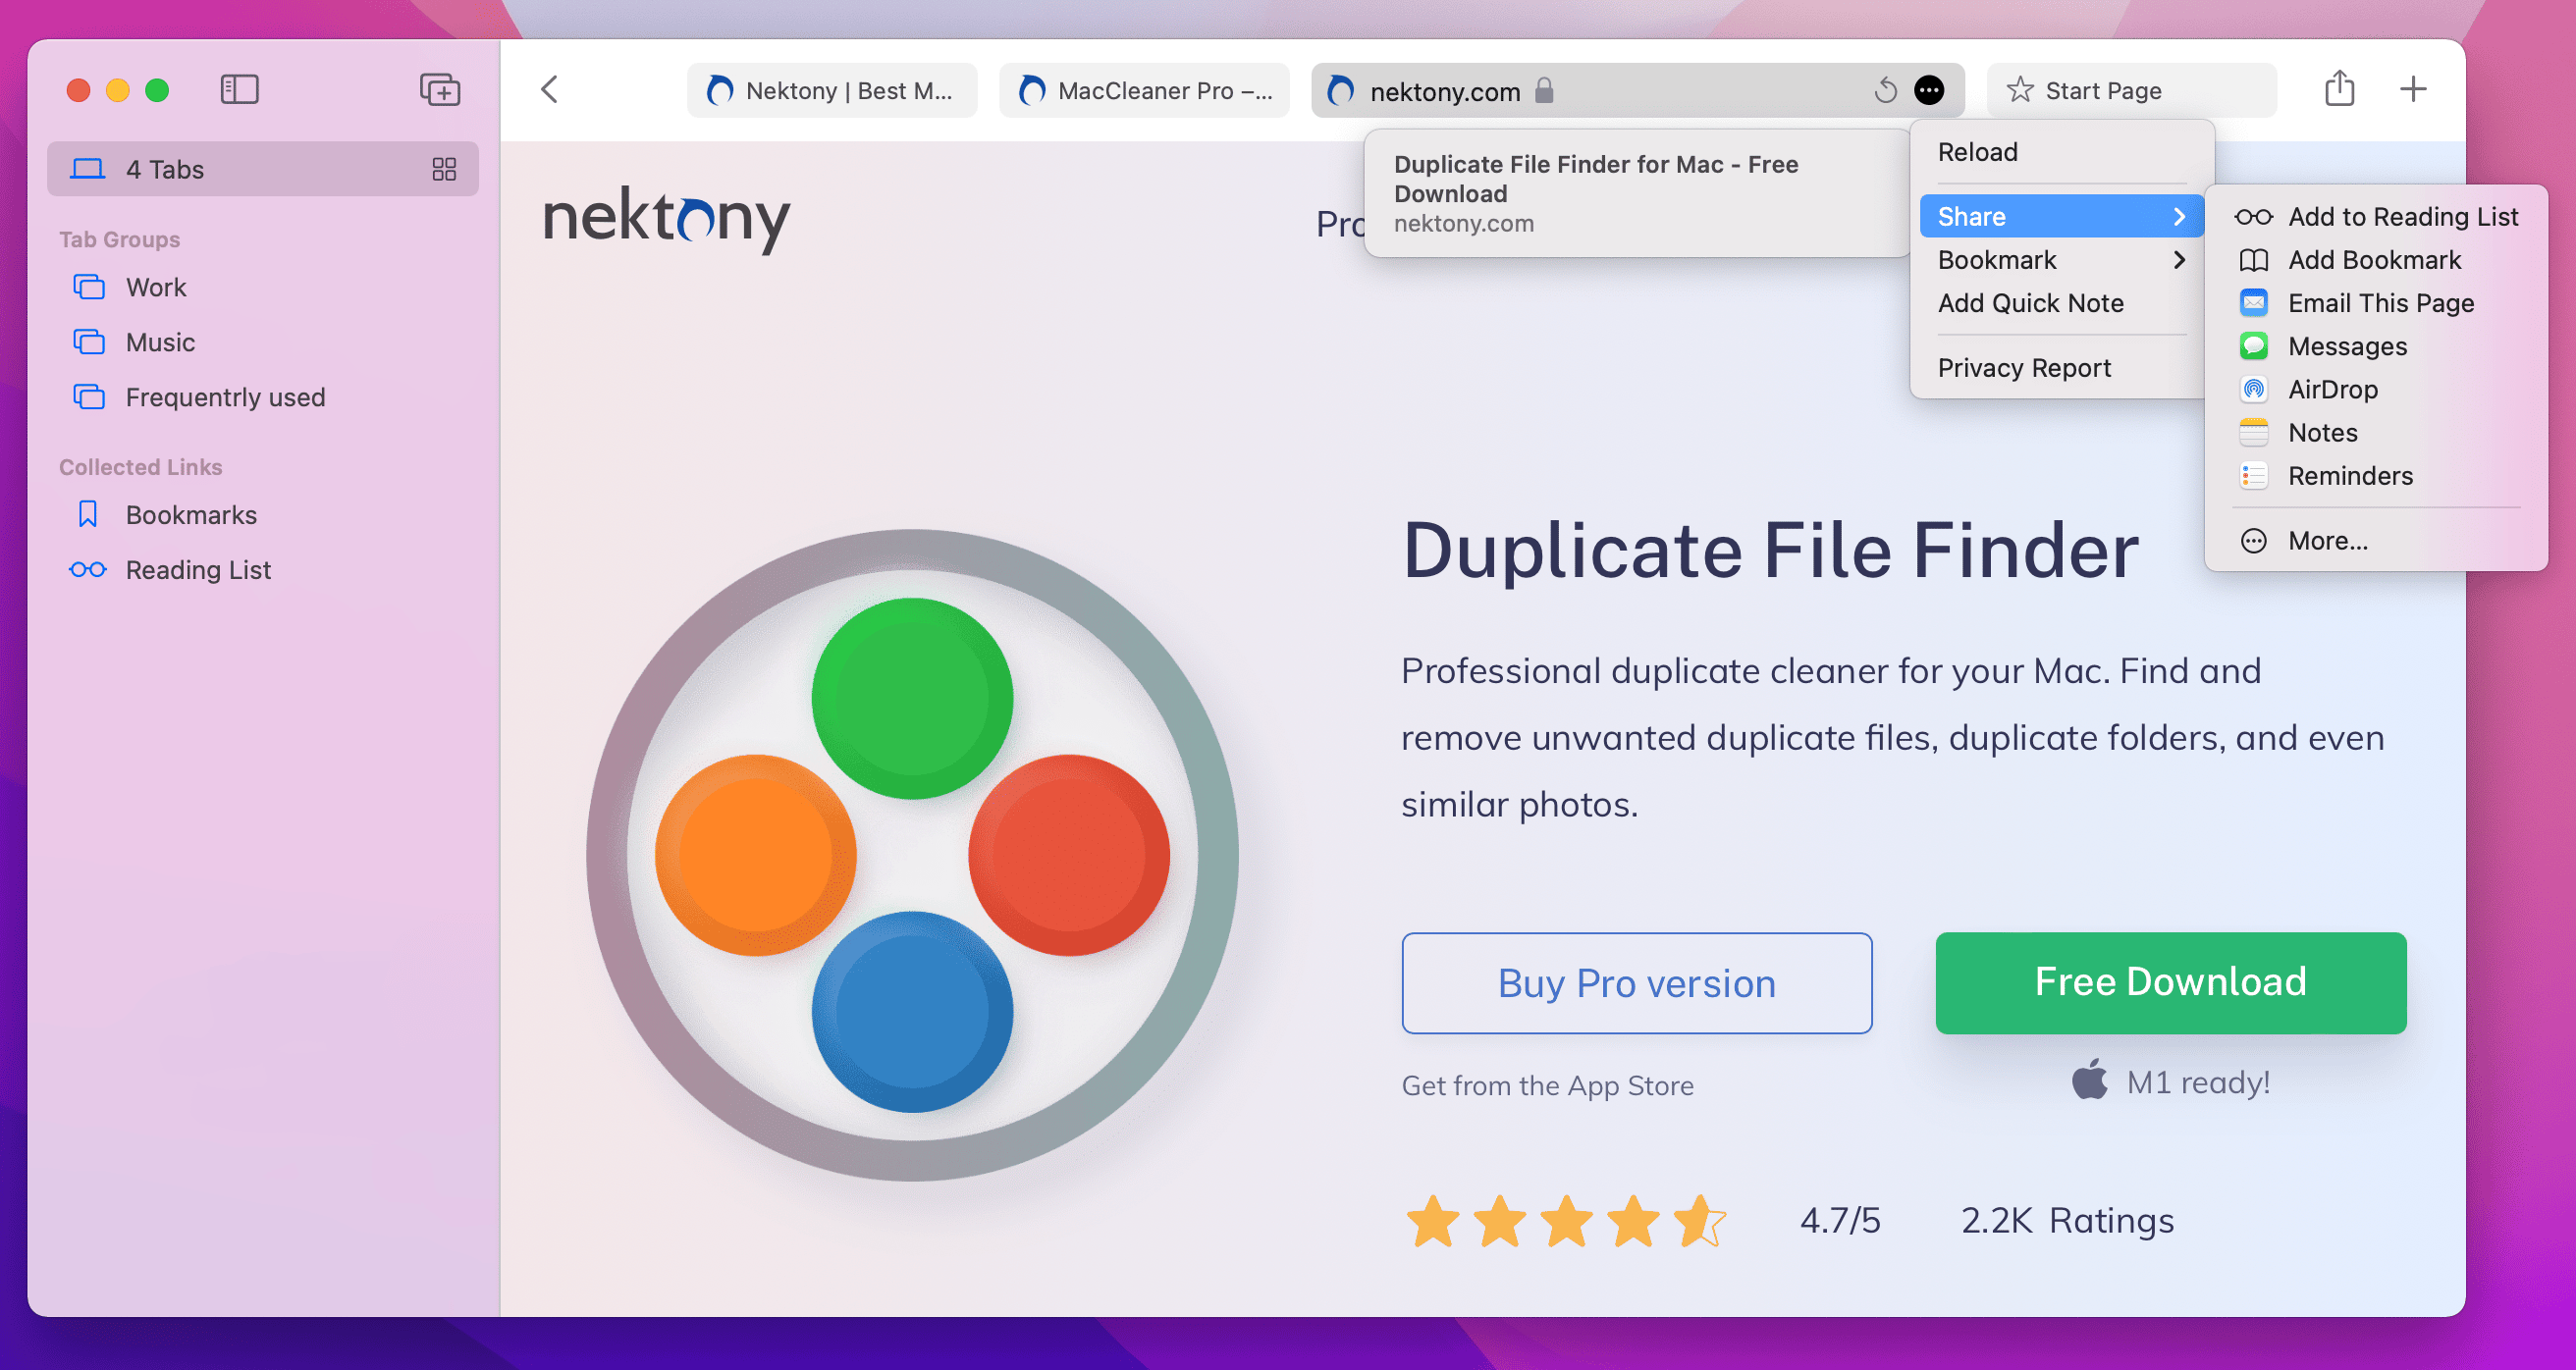Select Email This Page

pyautogui.click(x=2376, y=303)
